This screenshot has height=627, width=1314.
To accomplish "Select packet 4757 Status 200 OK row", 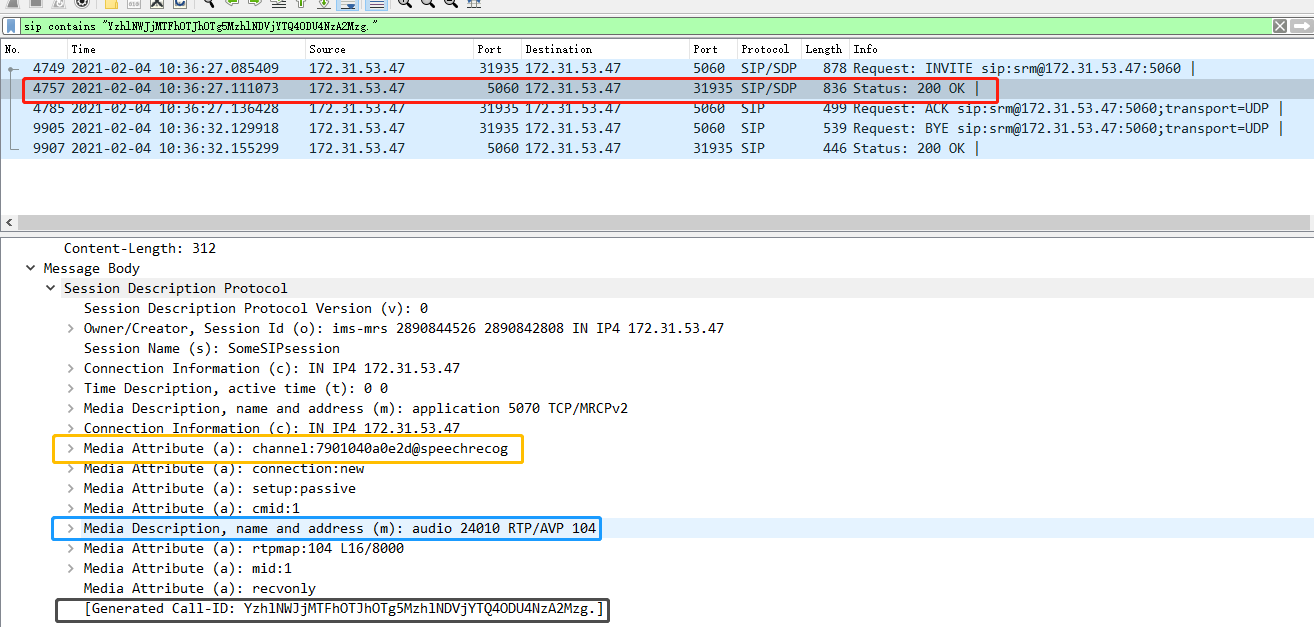I will pos(656,89).
